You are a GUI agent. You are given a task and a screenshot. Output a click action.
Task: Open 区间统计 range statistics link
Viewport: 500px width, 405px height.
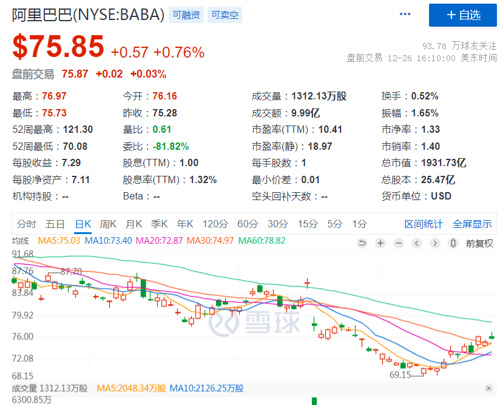pos(424,224)
